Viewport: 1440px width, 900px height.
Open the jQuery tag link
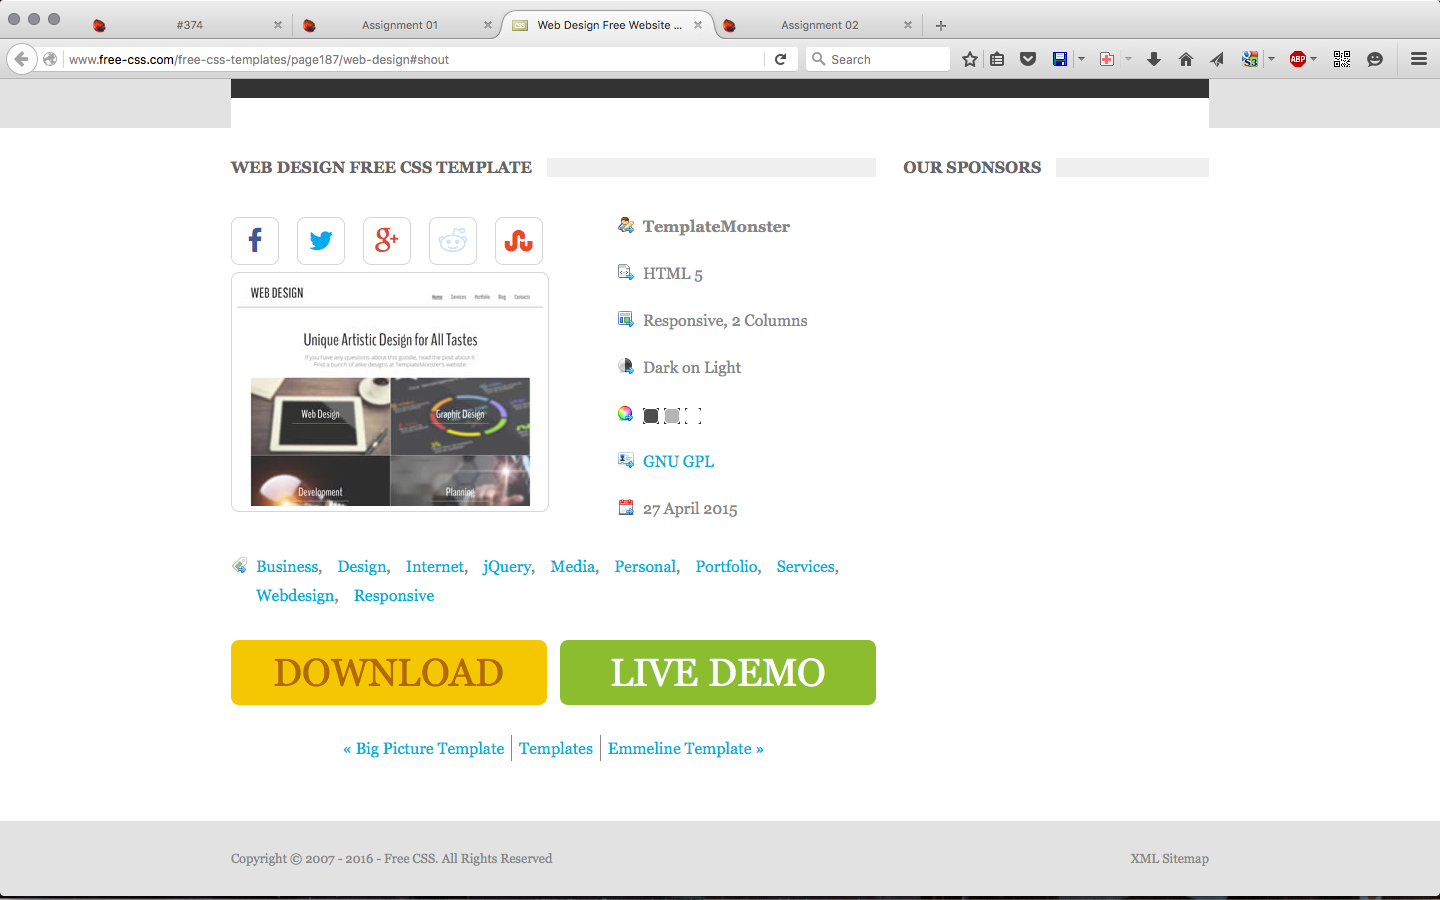pyautogui.click(x=507, y=566)
